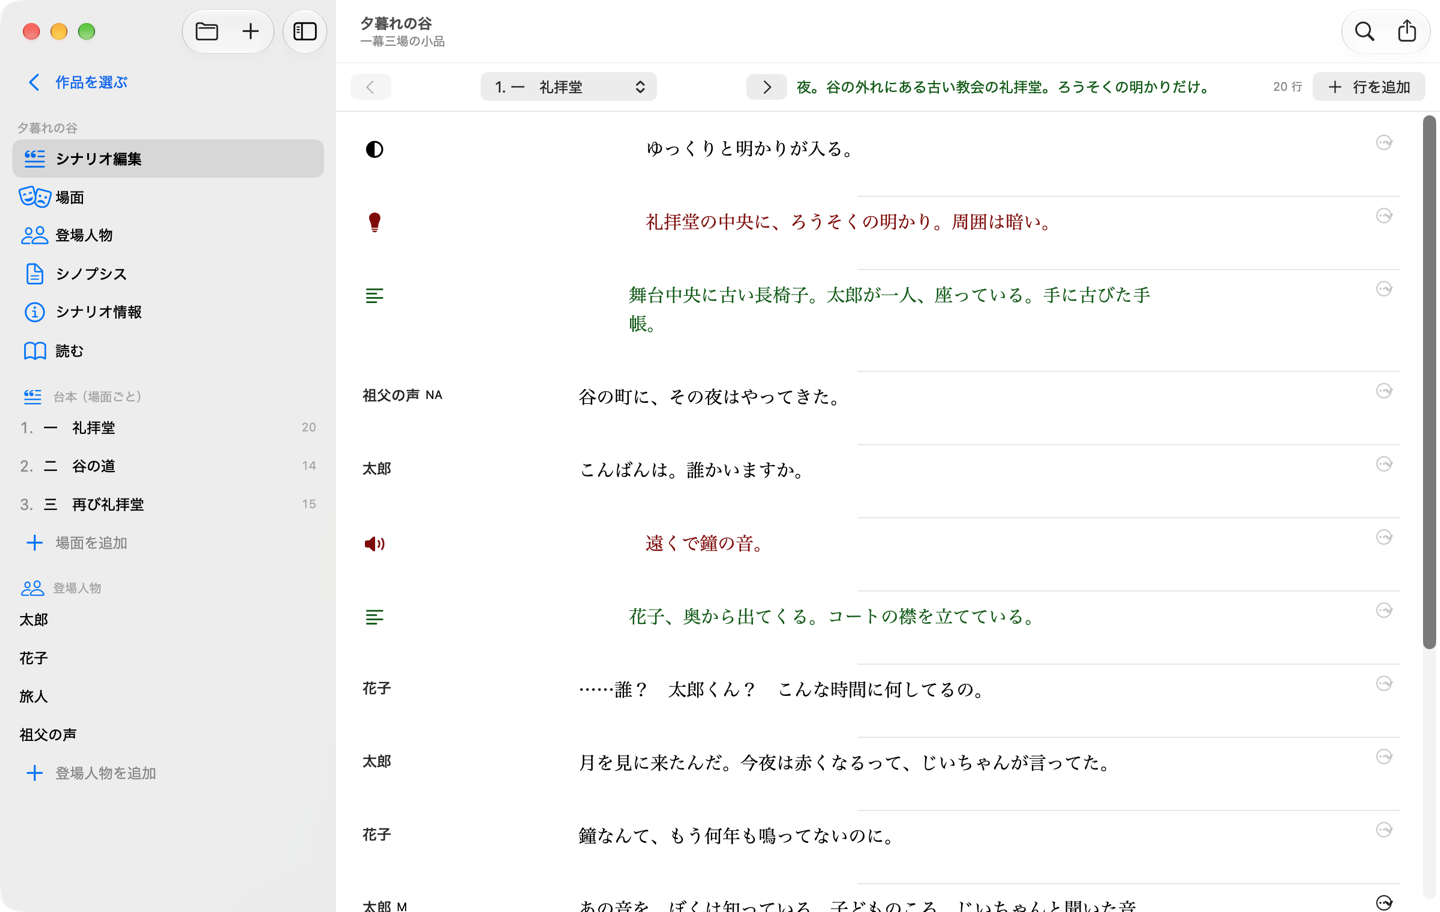Click 祖父の声 NA speaker label
1440x912 pixels.
click(x=402, y=395)
